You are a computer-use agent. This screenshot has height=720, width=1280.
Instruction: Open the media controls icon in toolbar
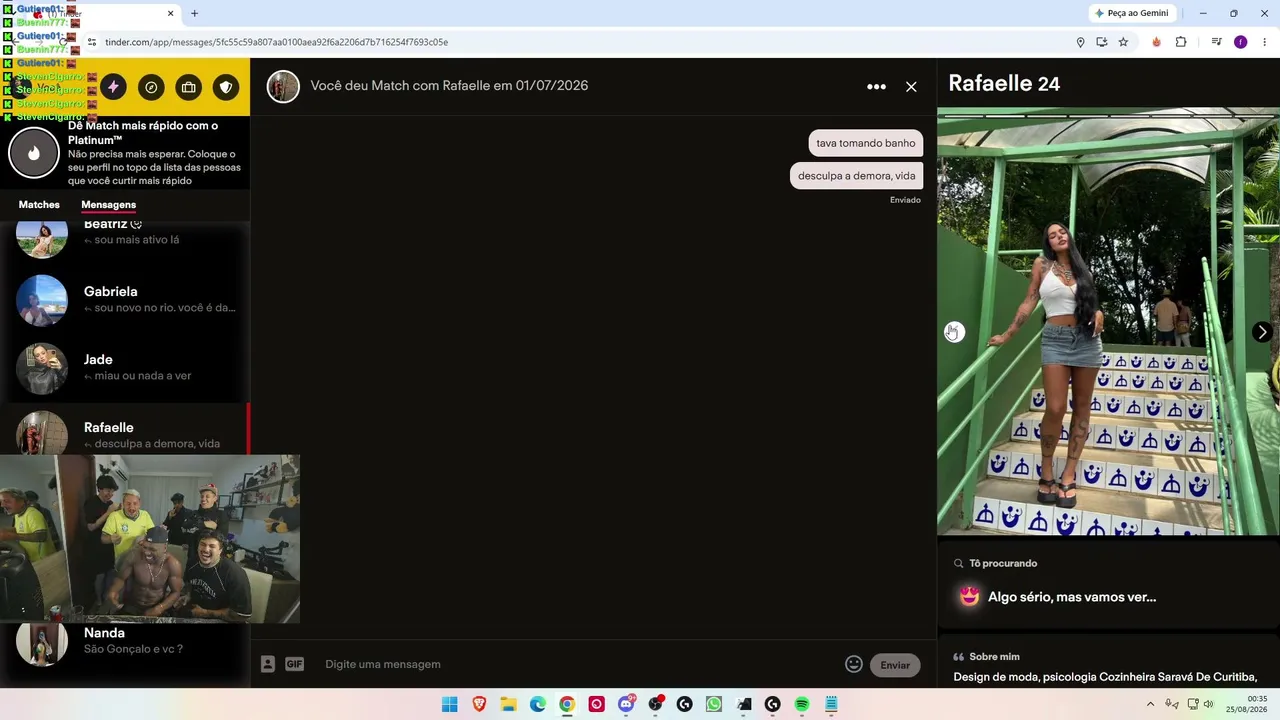point(1216,42)
